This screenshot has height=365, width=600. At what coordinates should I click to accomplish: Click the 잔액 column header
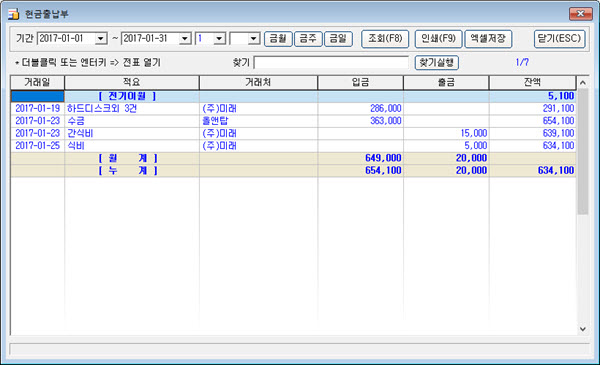532,82
